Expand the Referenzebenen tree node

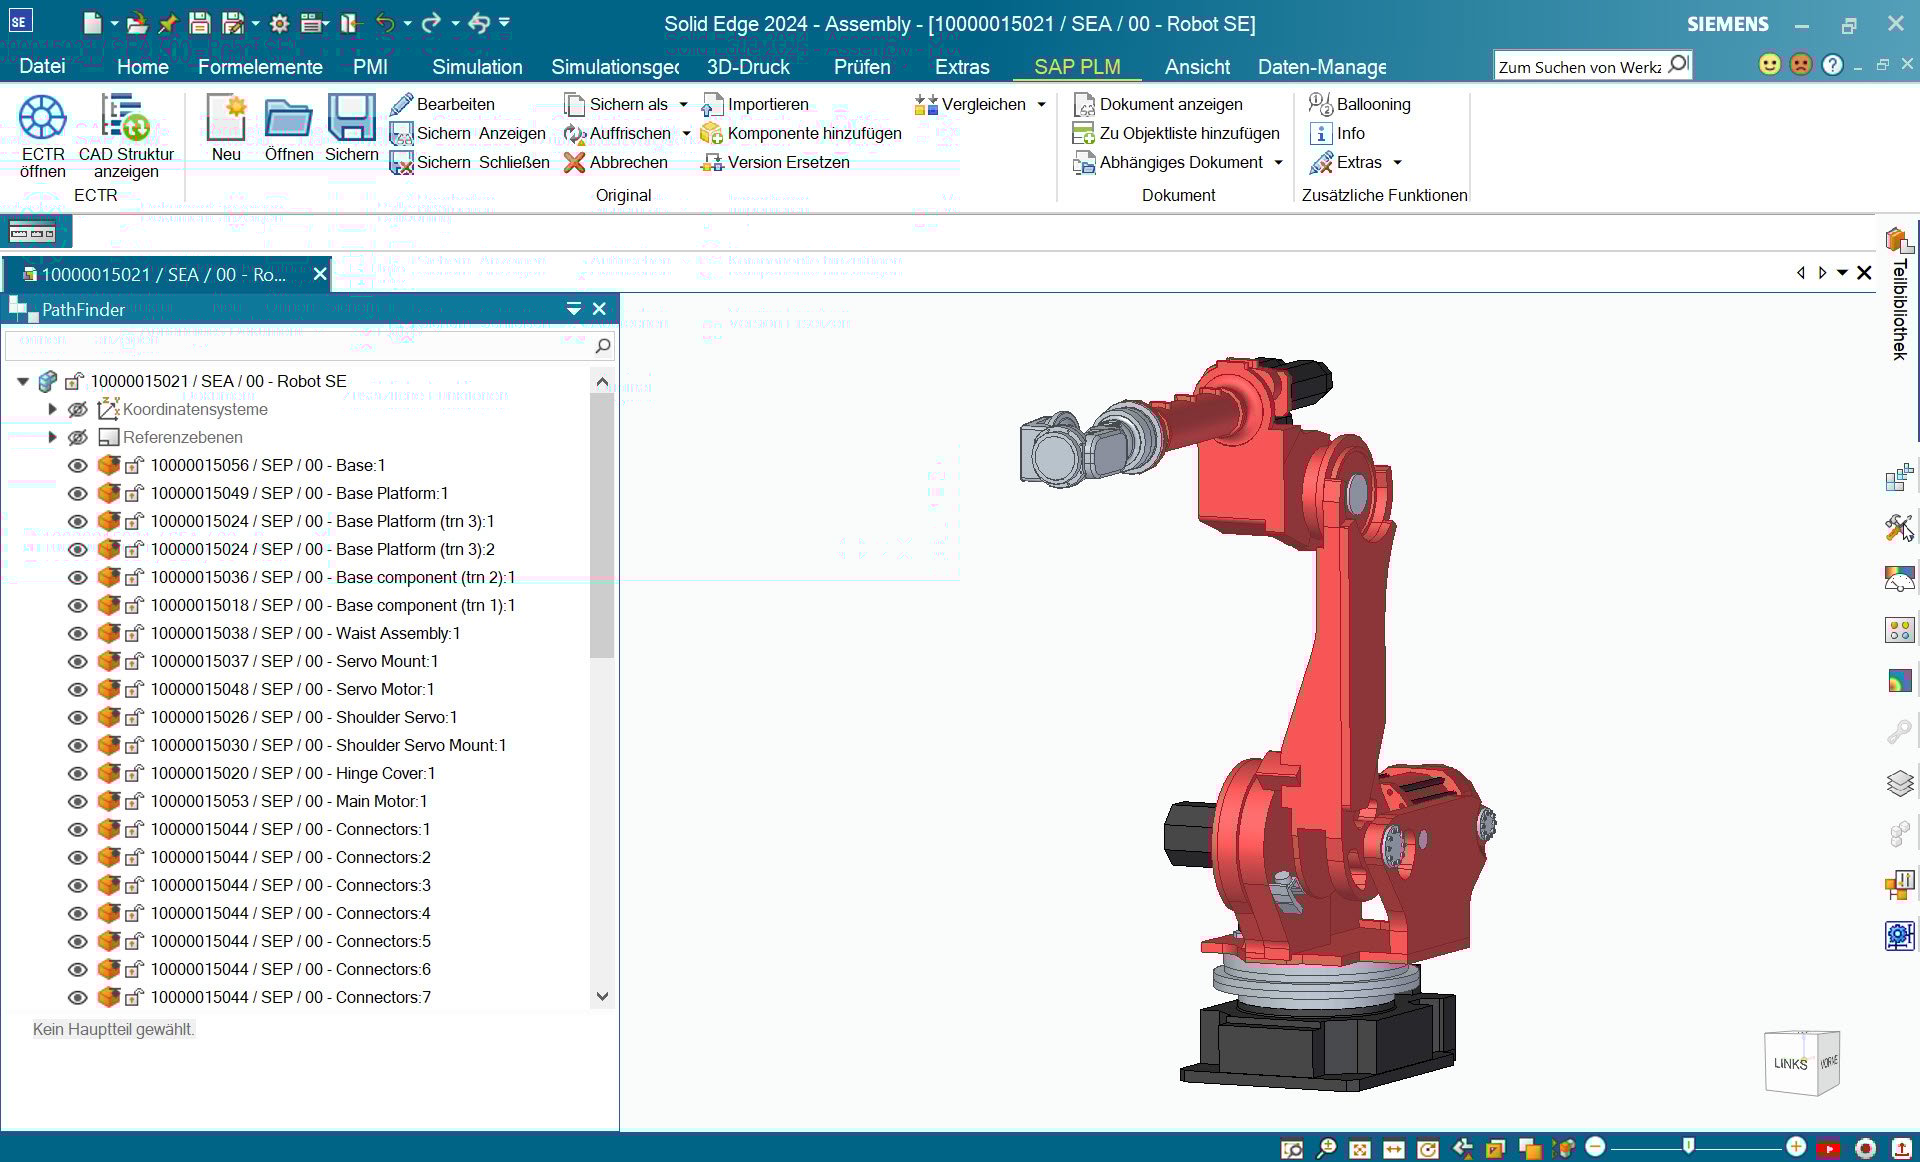click(x=52, y=437)
